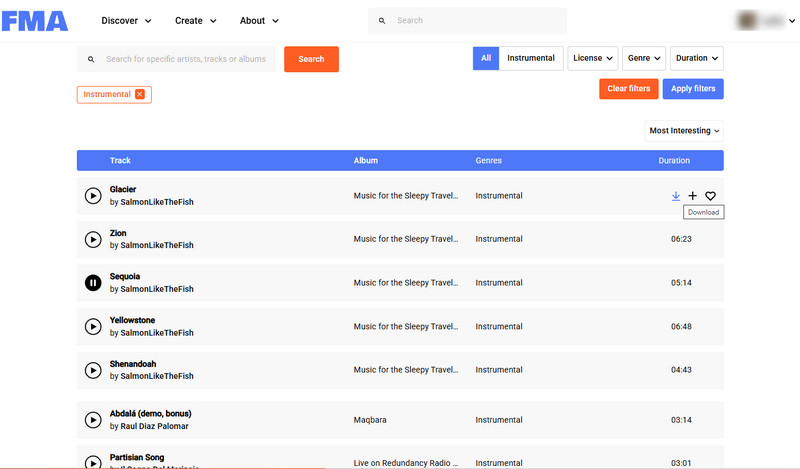Click the Instrumental genre in Sequoia row
Screen dimensions: 800x469
point(498,283)
